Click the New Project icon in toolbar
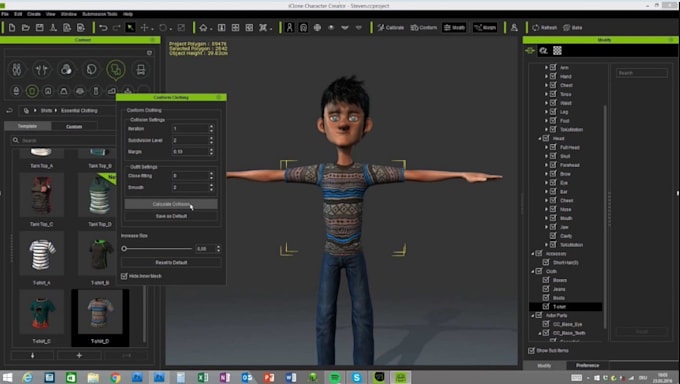 (x=12, y=28)
